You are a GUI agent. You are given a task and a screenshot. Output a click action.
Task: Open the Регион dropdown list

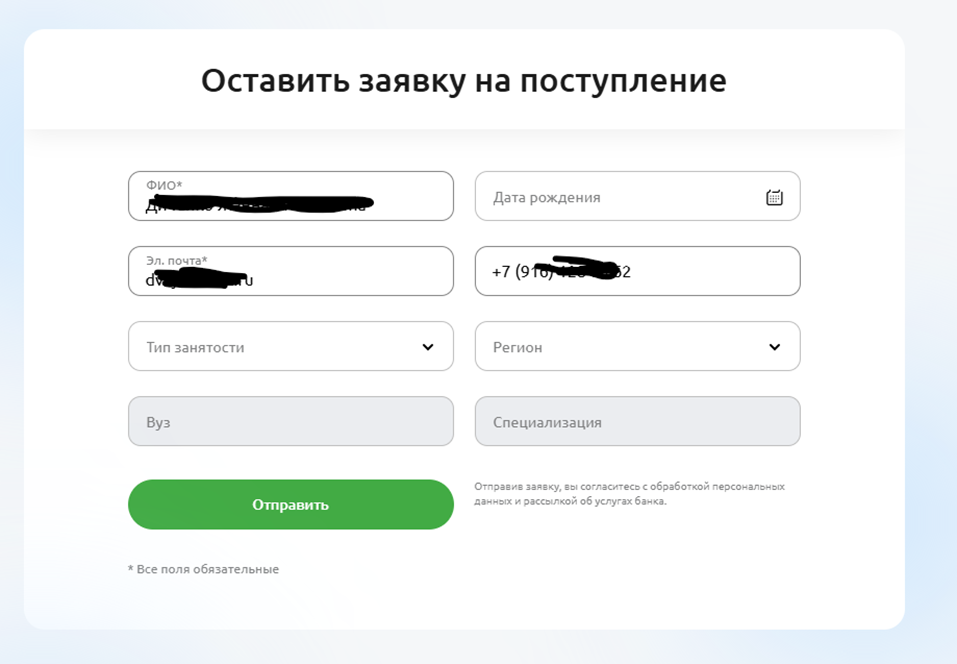coord(637,346)
